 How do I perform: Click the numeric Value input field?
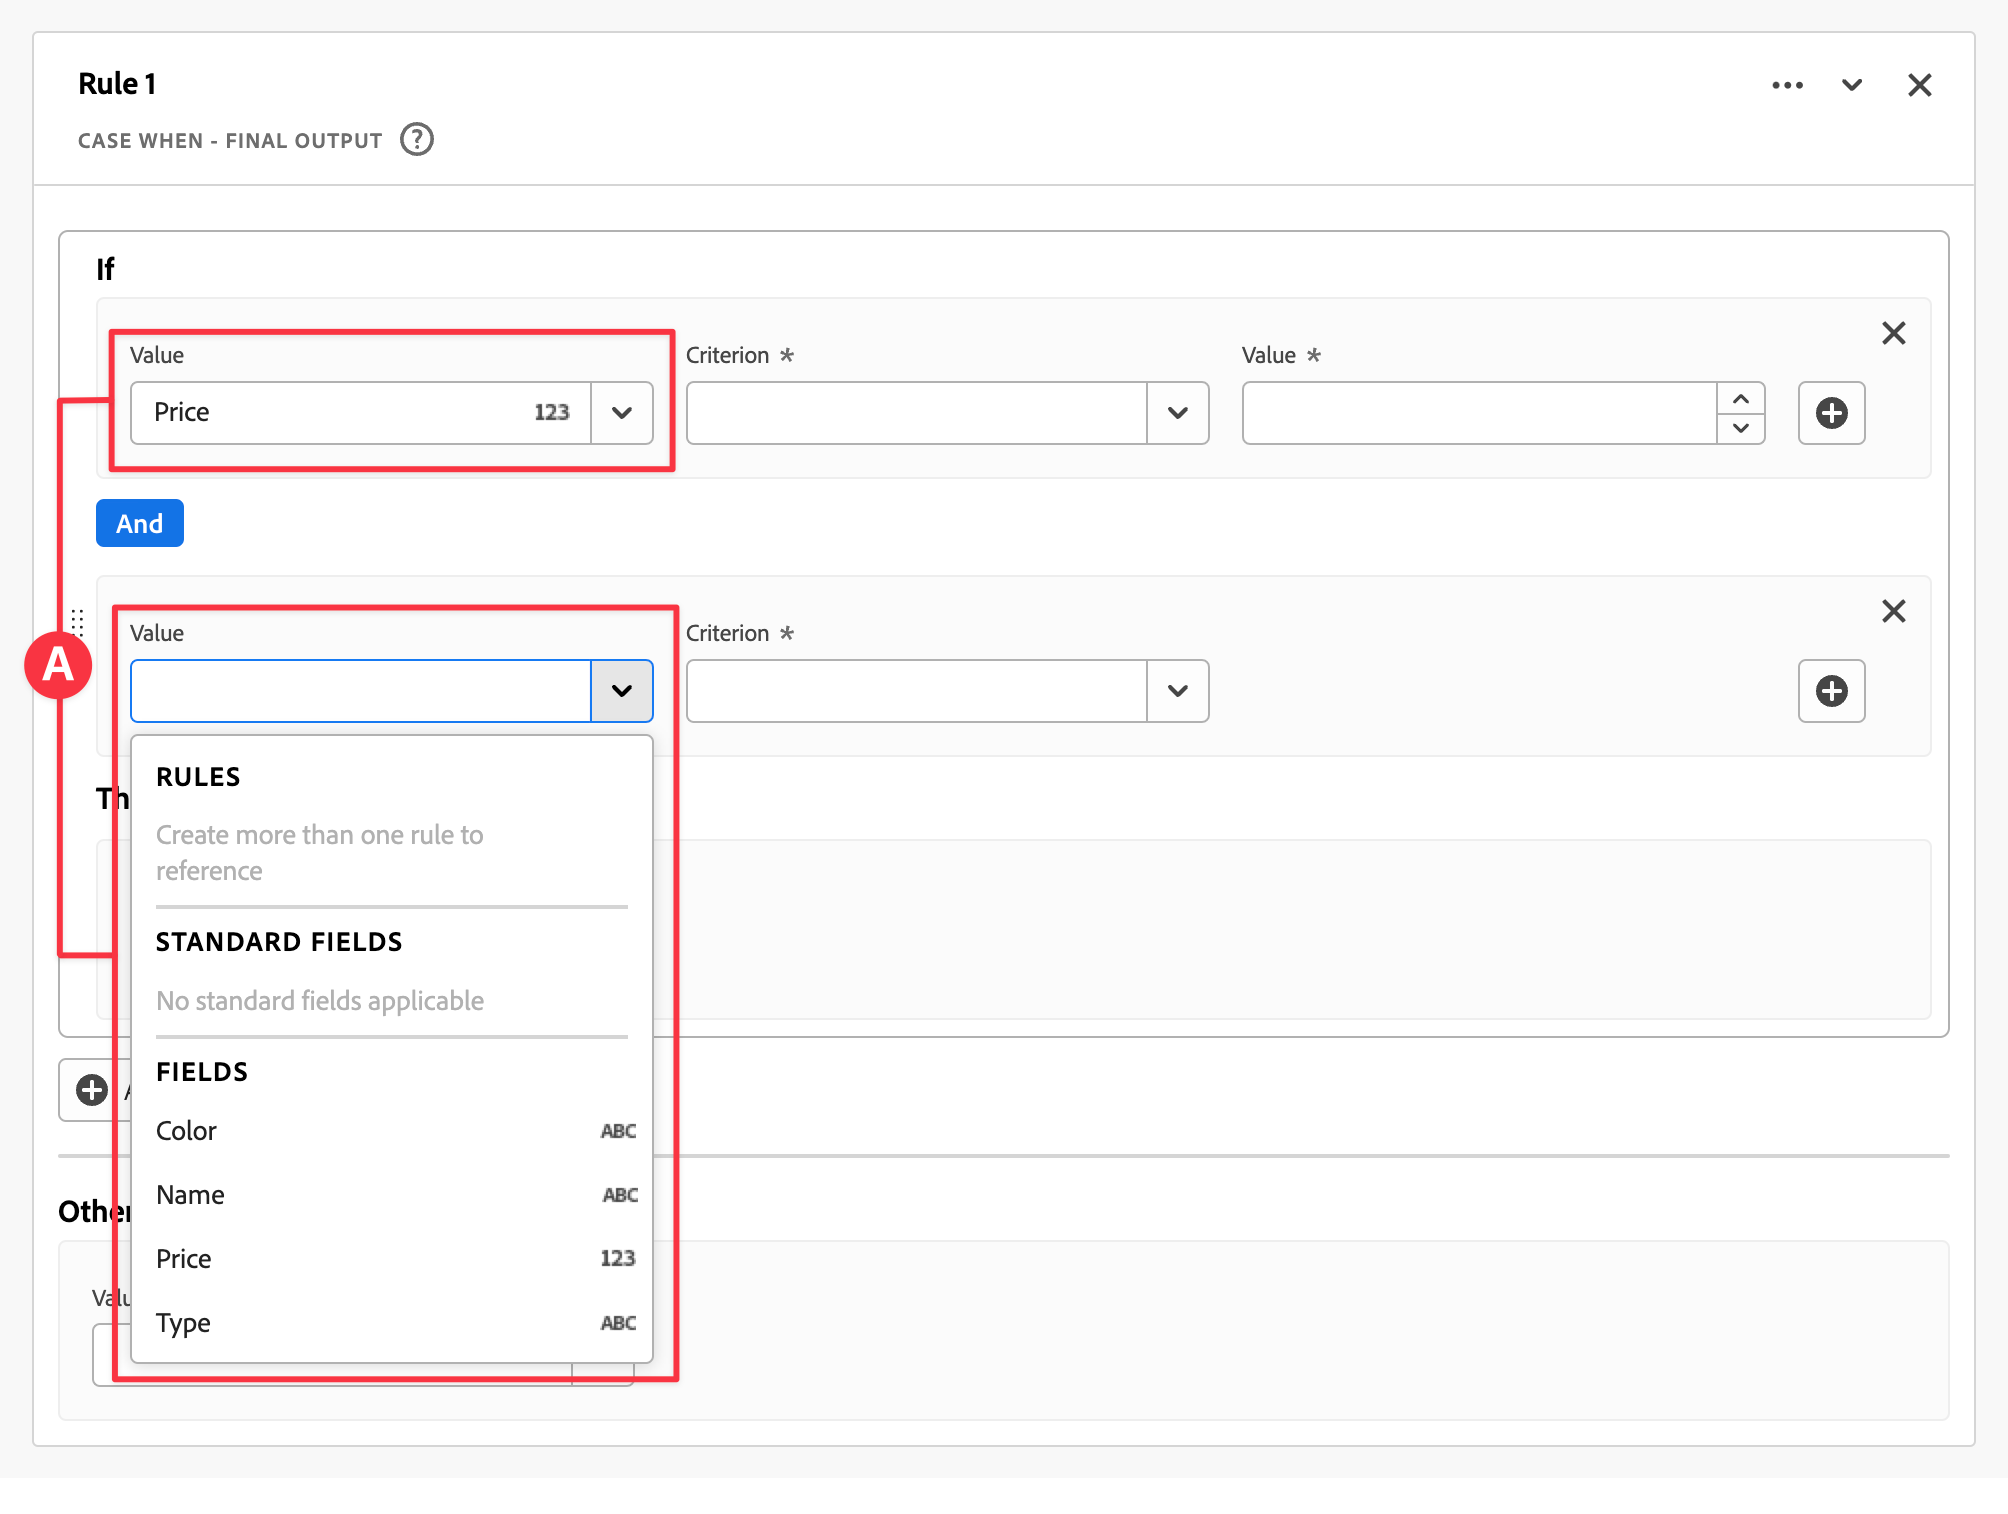[1478, 413]
